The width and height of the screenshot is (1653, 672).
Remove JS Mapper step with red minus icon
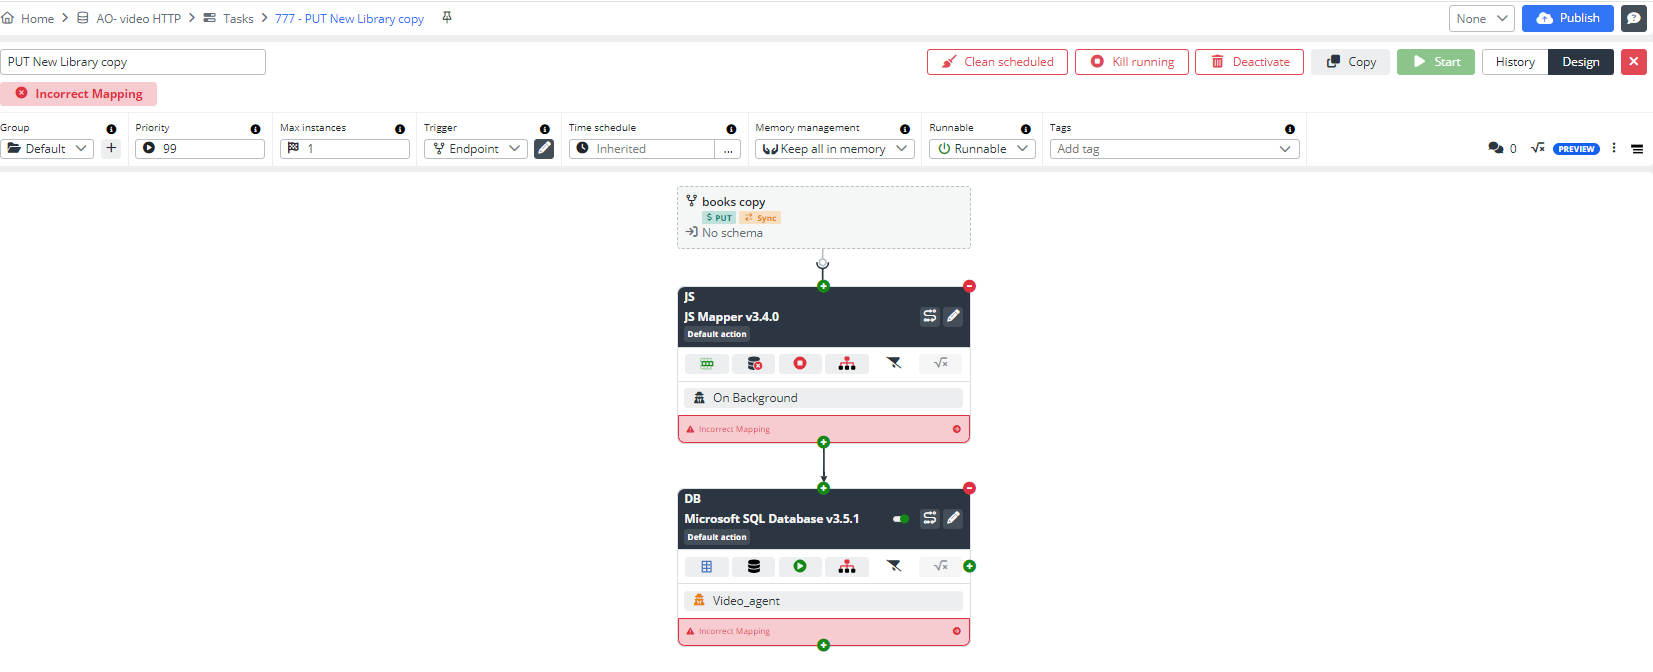(969, 286)
